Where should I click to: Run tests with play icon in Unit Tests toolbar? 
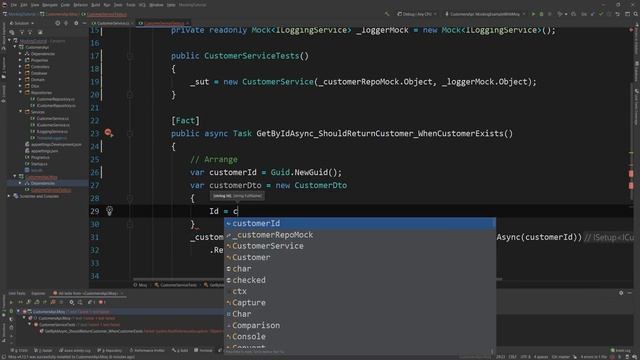pyautogui.click(x=11, y=302)
